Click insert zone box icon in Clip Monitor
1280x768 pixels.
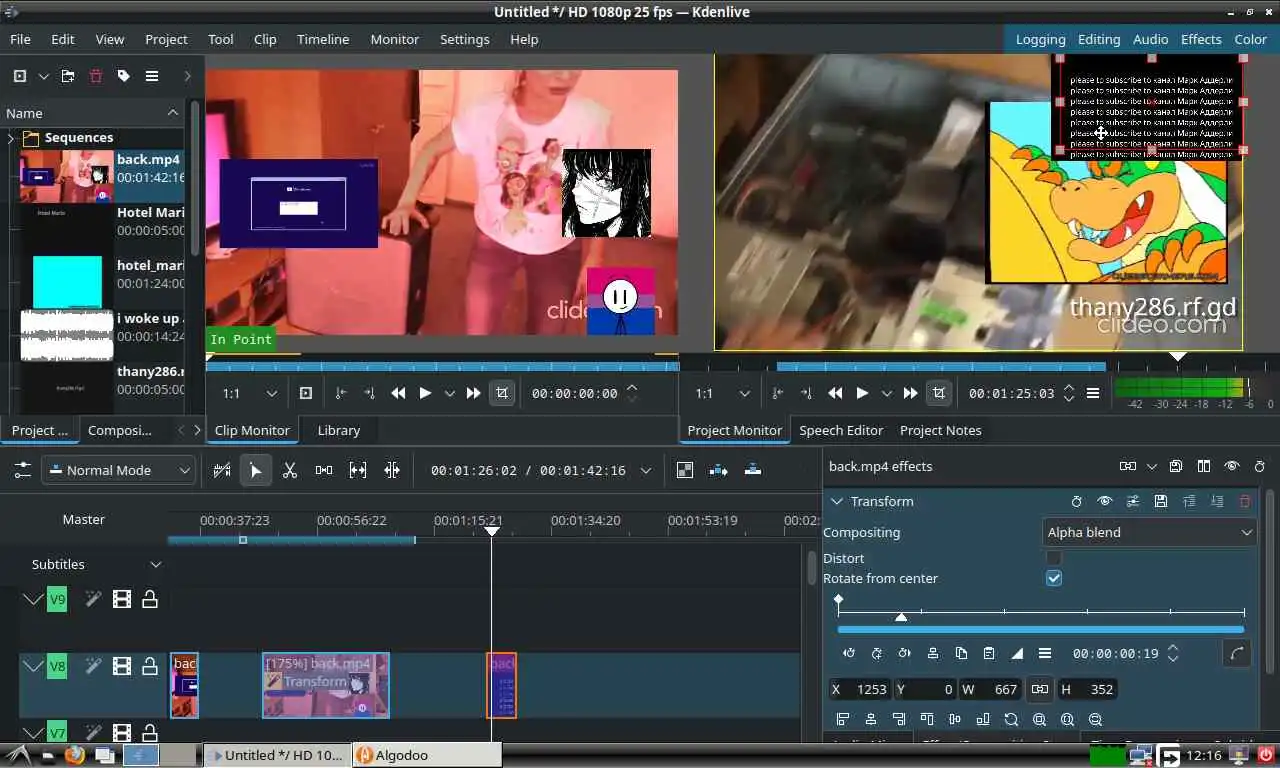point(306,393)
